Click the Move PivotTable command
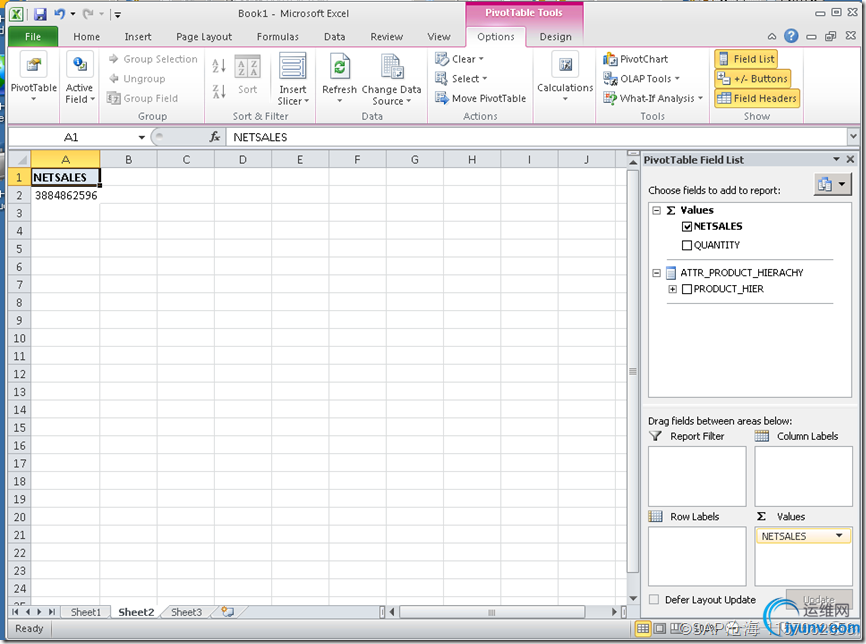This screenshot has width=866, height=644. (x=480, y=98)
